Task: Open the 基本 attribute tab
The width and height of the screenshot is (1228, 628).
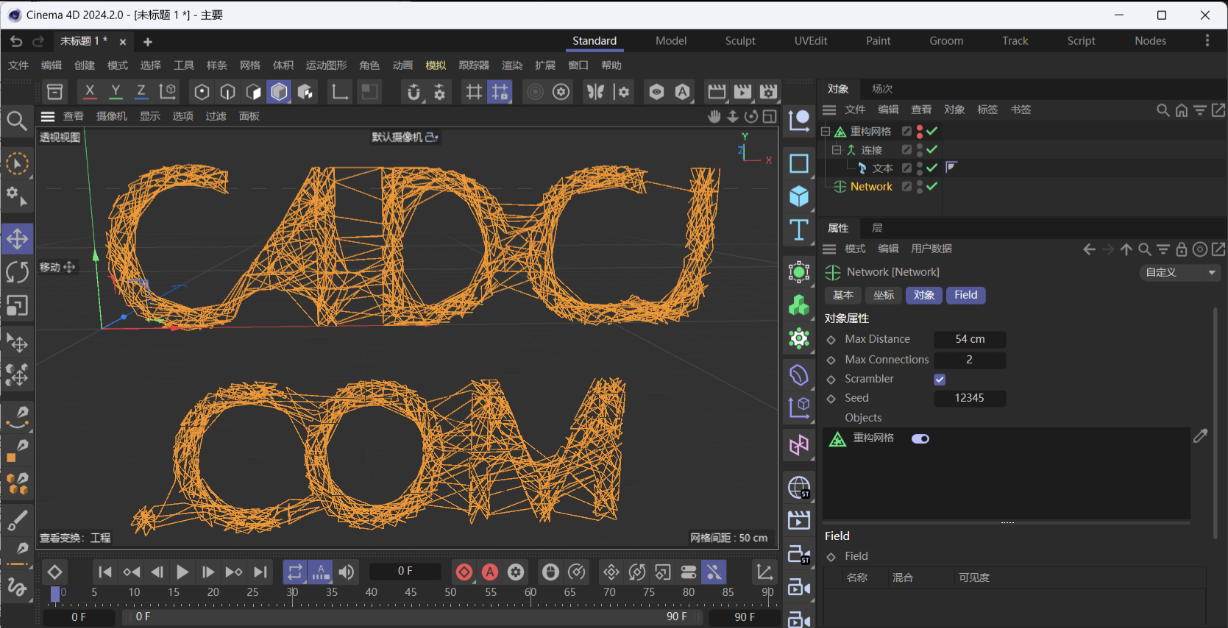Action: coord(843,295)
